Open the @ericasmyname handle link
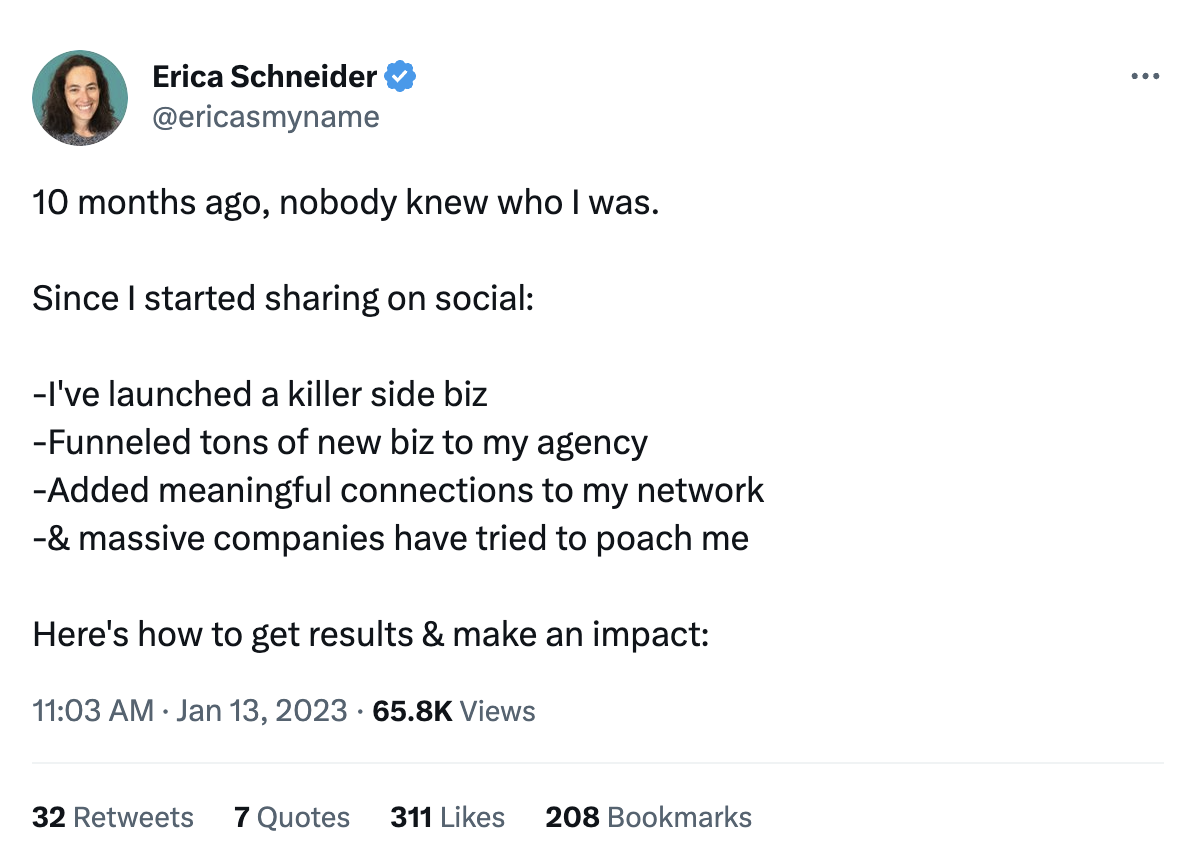This screenshot has height=864, width=1196. click(265, 117)
